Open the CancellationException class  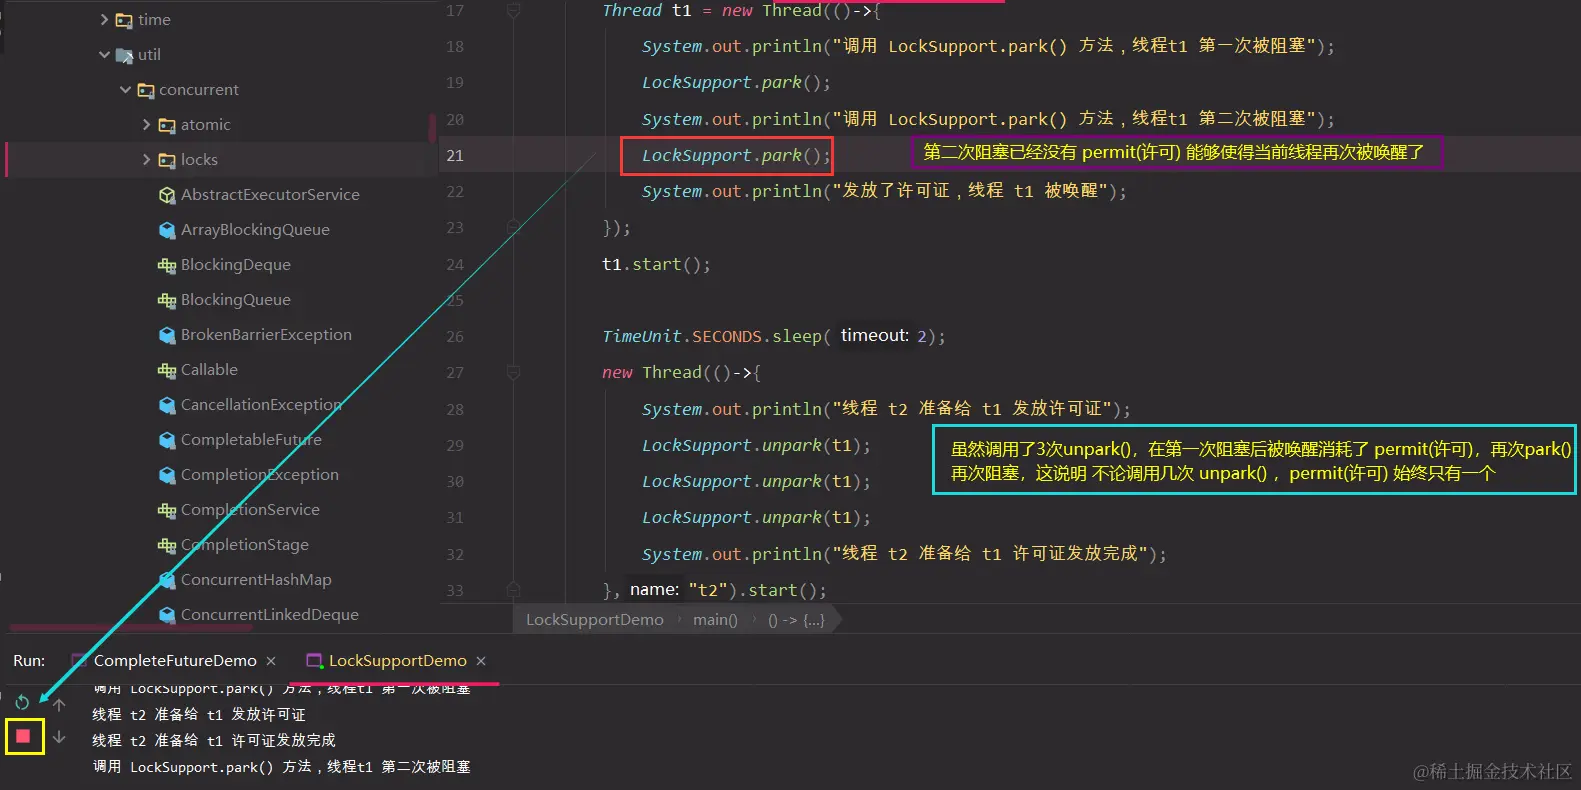[x=261, y=405]
